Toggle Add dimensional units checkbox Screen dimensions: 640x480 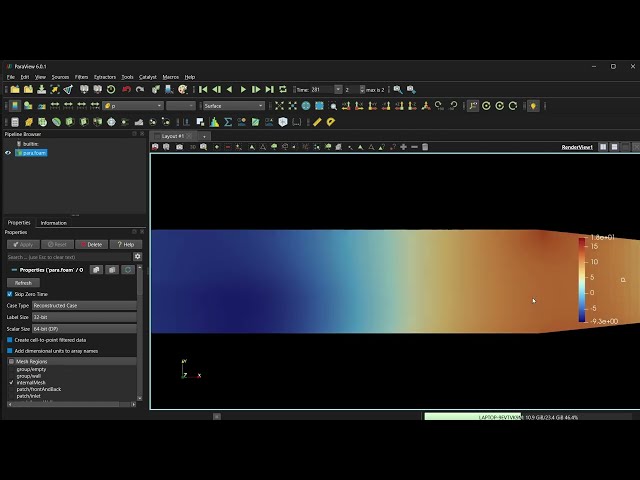(x=10, y=351)
